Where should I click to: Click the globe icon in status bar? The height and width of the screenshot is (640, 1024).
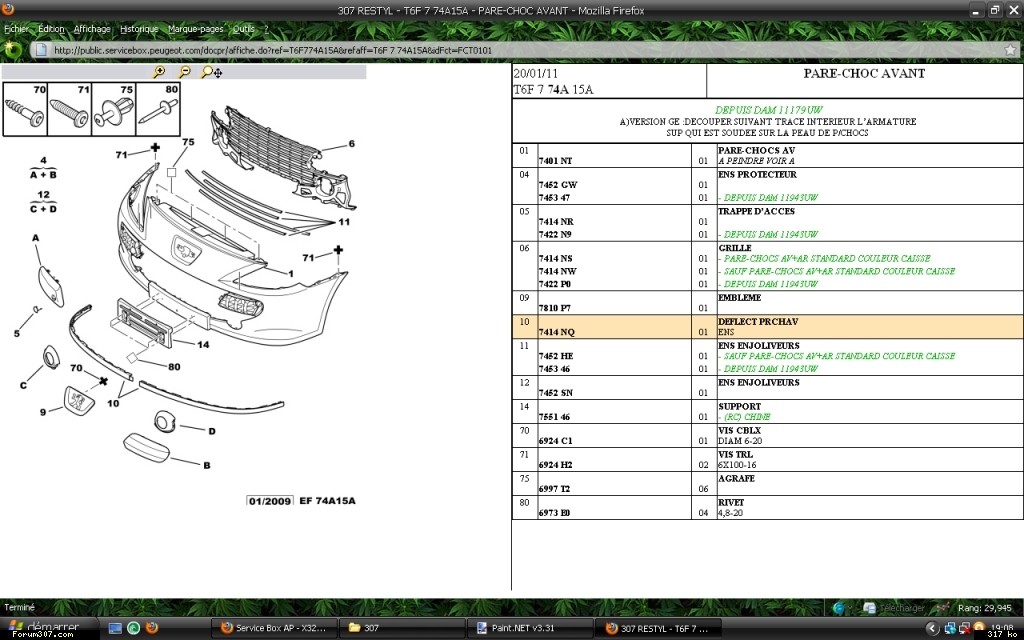click(x=839, y=608)
